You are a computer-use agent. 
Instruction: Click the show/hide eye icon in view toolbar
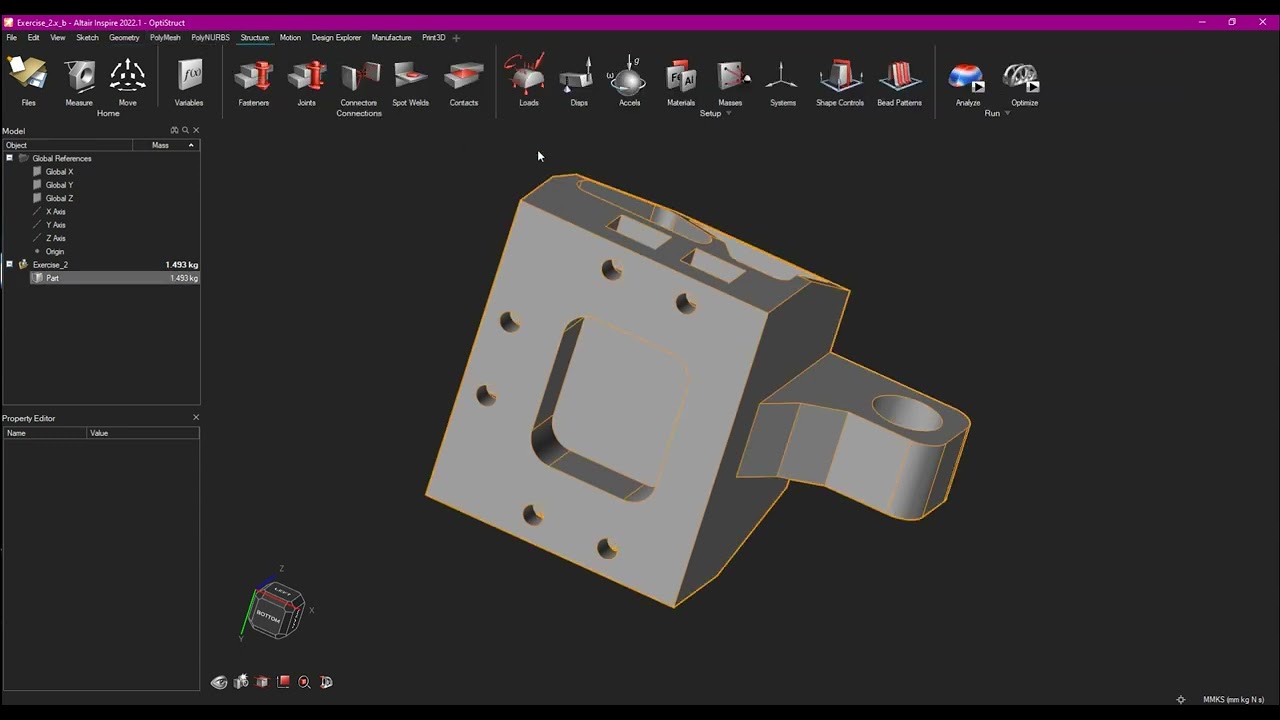(219, 682)
